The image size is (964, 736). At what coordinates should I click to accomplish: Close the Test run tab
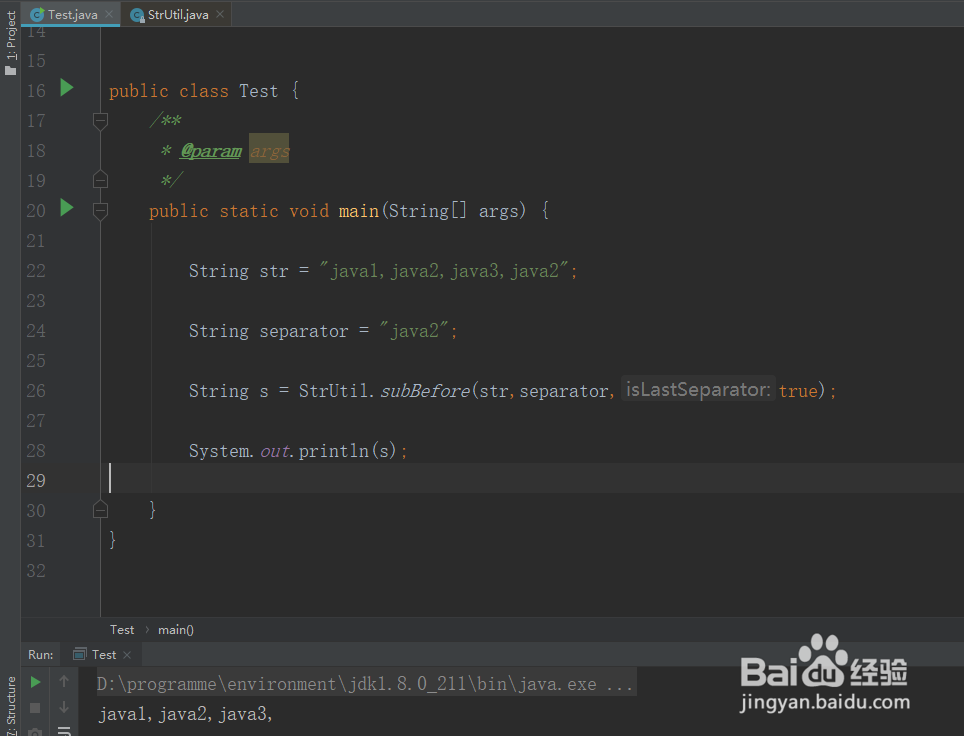[x=127, y=655]
